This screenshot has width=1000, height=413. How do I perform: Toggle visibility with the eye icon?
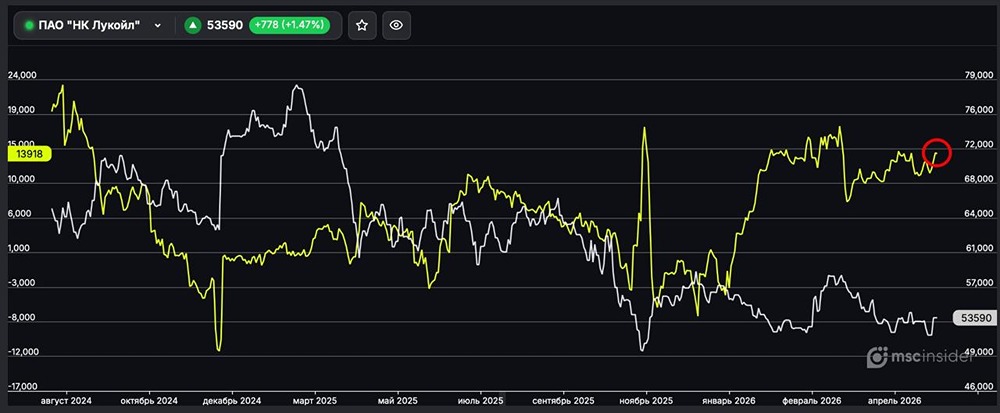click(397, 25)
